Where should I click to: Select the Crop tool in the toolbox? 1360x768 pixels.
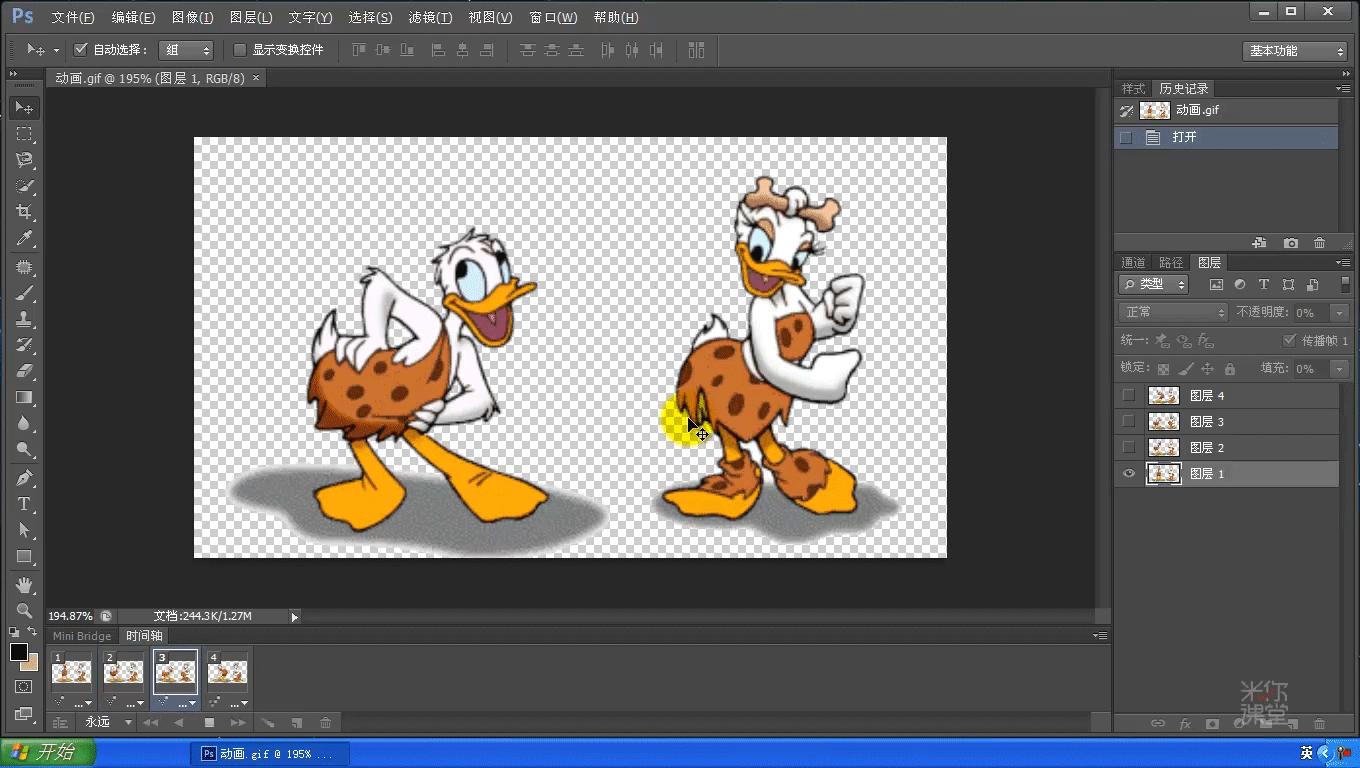[24, 212]
